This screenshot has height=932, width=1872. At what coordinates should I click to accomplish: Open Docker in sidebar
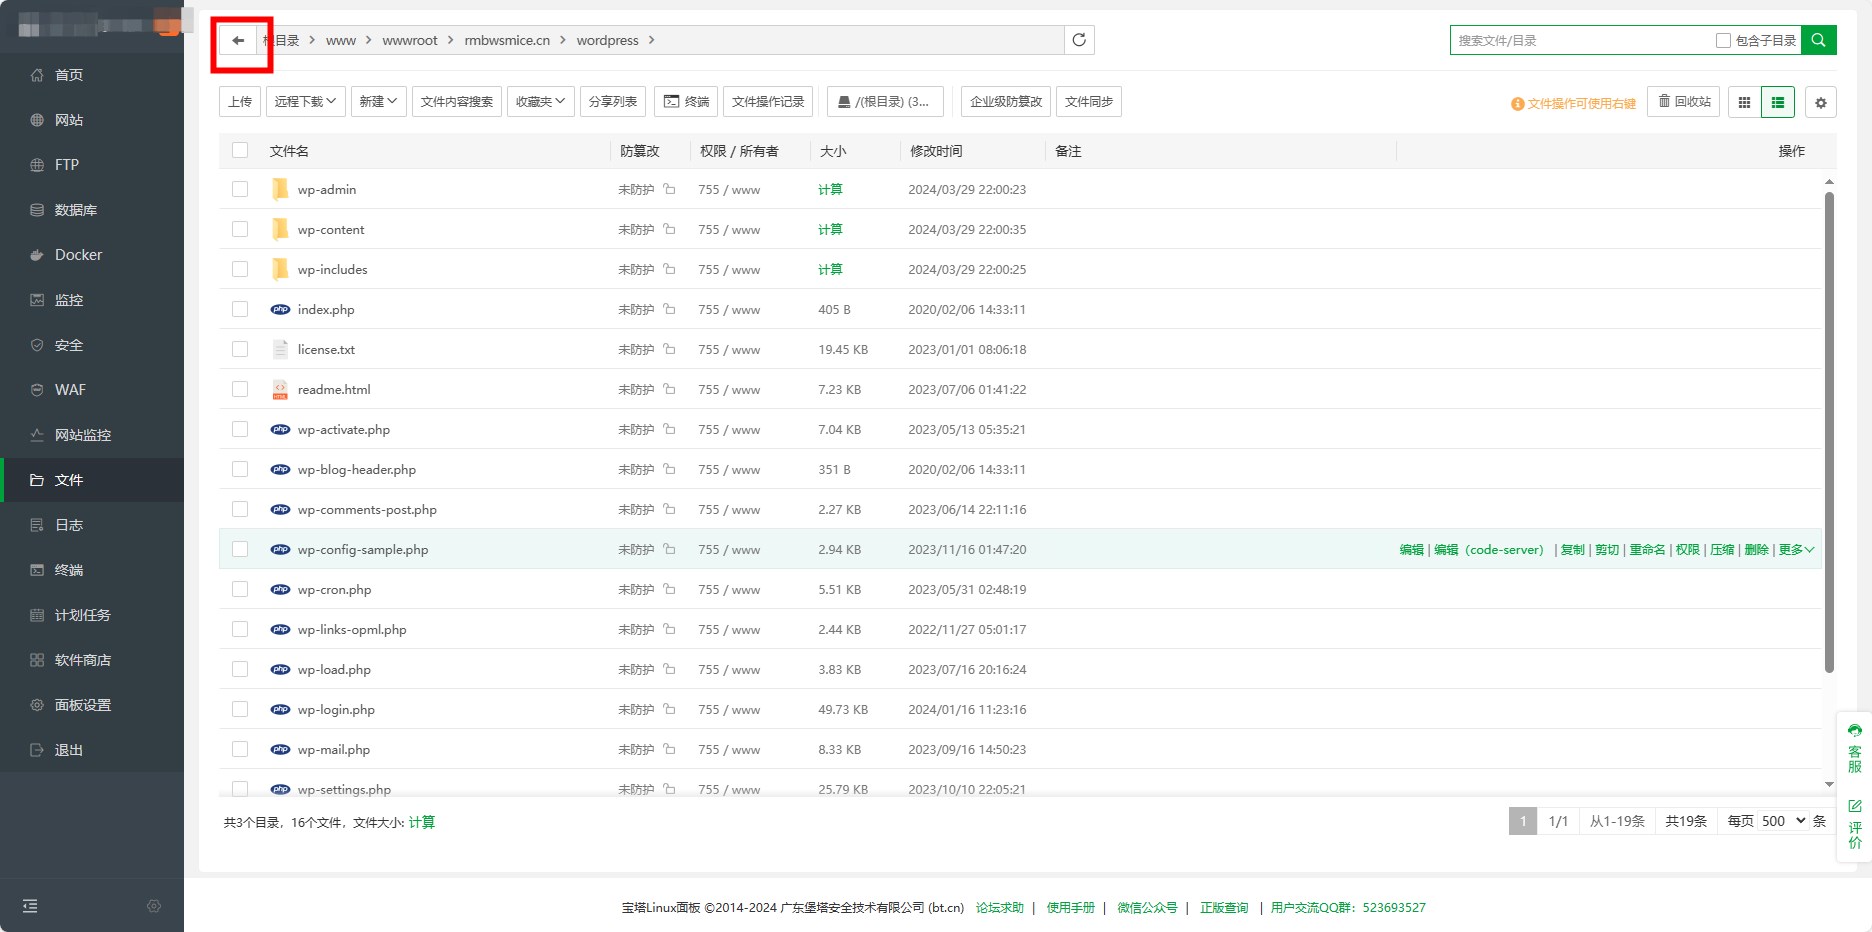[92, 255]
